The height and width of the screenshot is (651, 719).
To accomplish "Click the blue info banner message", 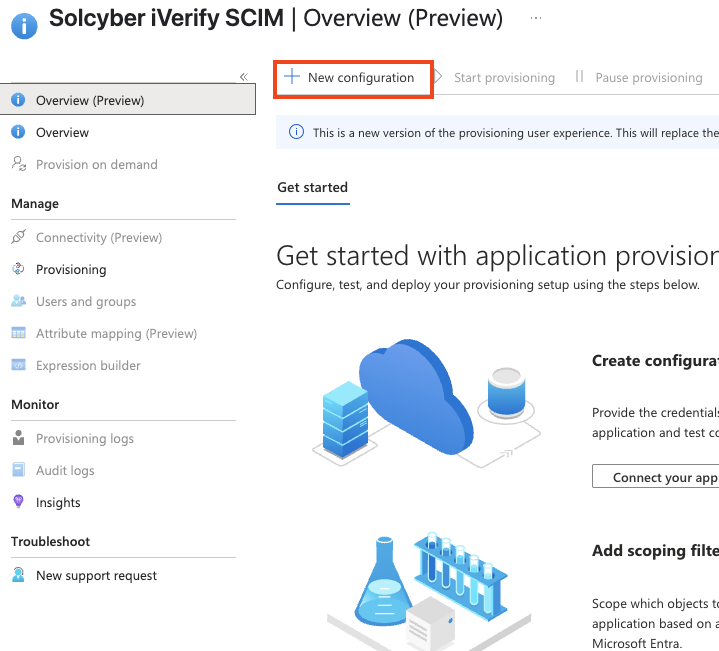I will (510, 132).
